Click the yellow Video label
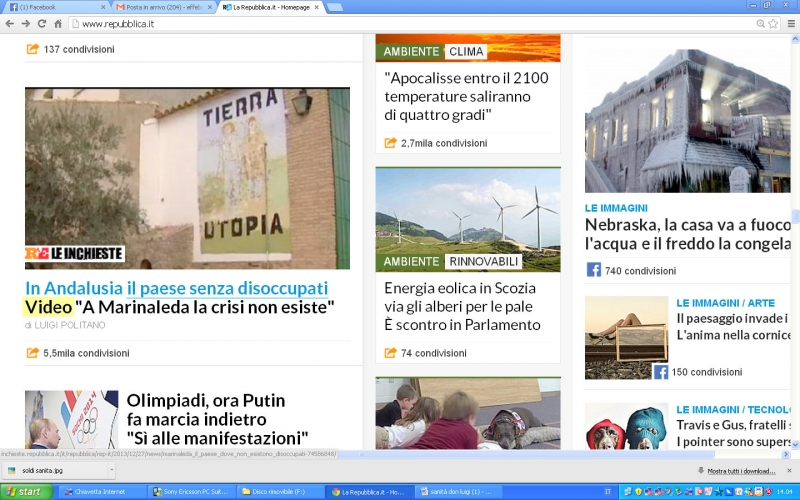 [49, 307]
